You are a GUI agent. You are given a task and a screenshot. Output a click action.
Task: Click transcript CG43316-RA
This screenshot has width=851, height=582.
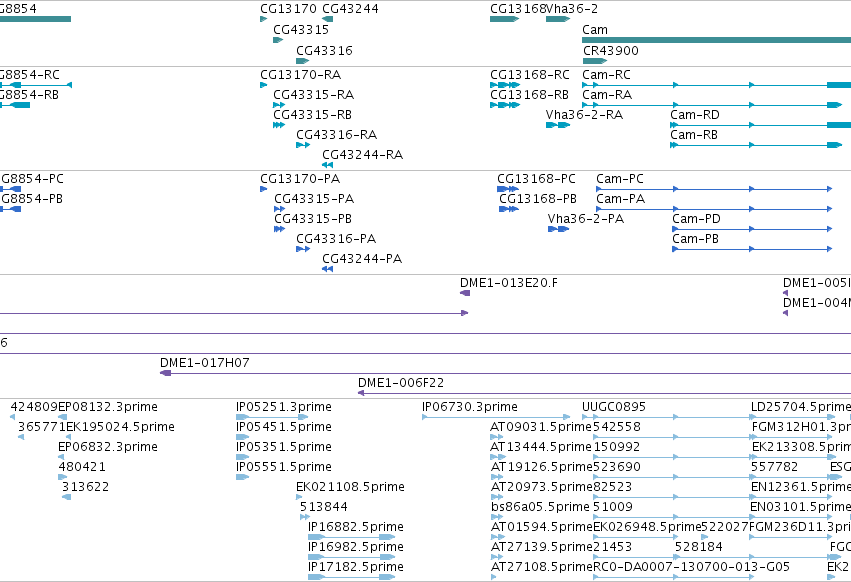[303, 145]
